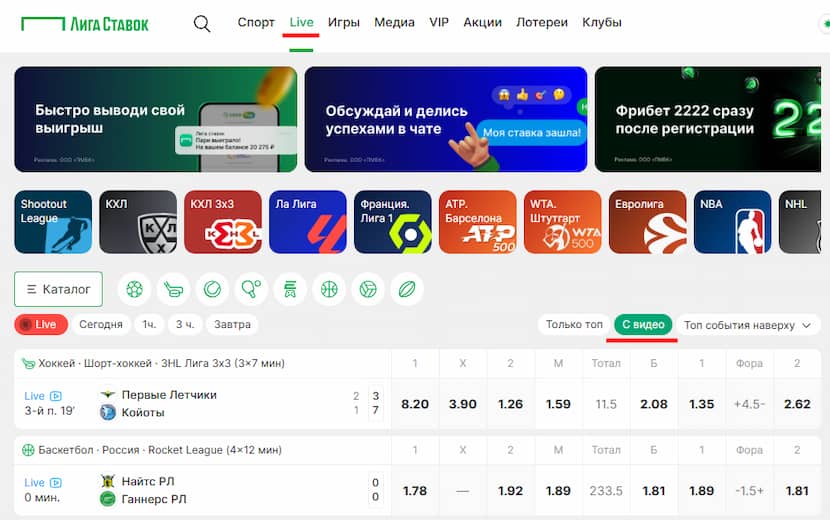Open video stream icon for Первые Летчики match
Screen dimensions: 830x520
coord(56,396)
